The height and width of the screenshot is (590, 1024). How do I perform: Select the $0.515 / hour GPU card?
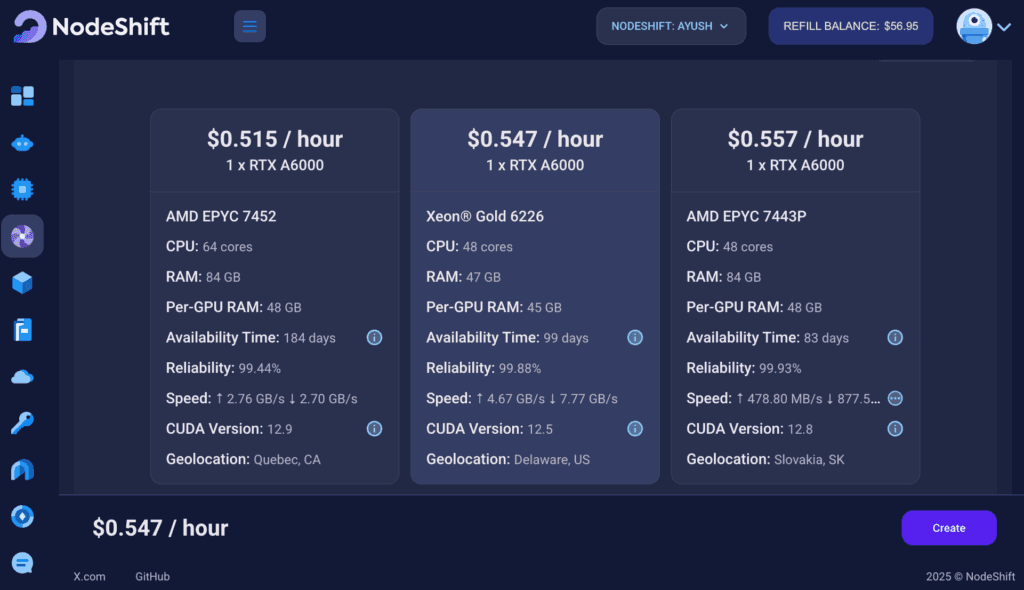[x=275, y=296]
